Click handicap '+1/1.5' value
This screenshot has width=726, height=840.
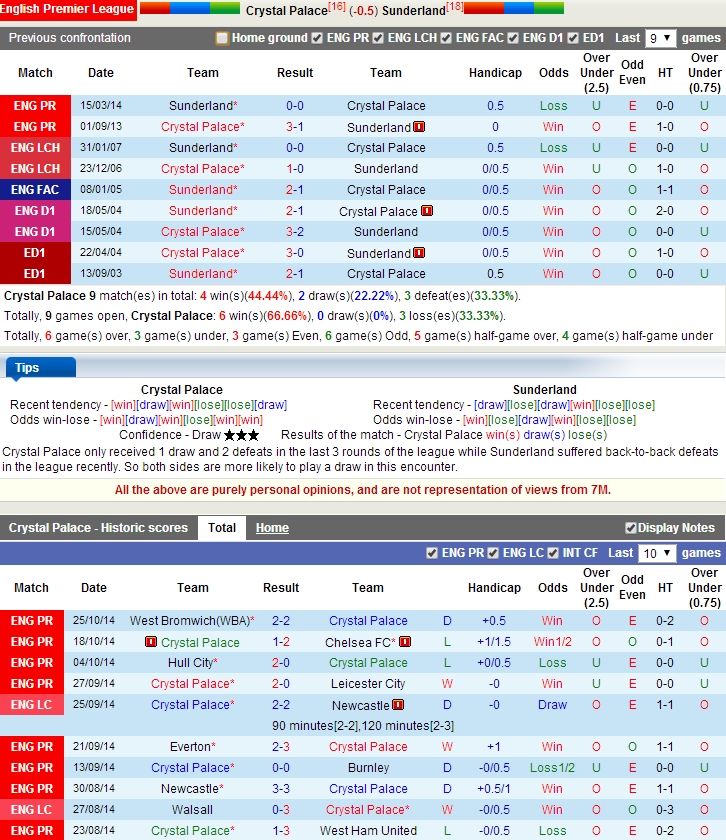[x=494, y=642]
